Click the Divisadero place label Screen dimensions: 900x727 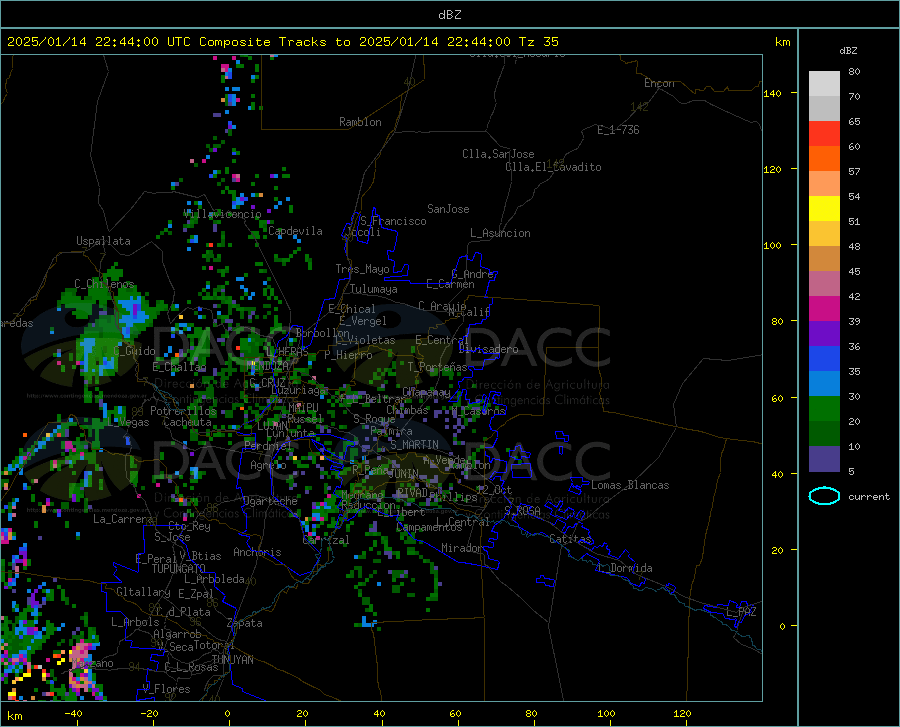click(488, 349)
